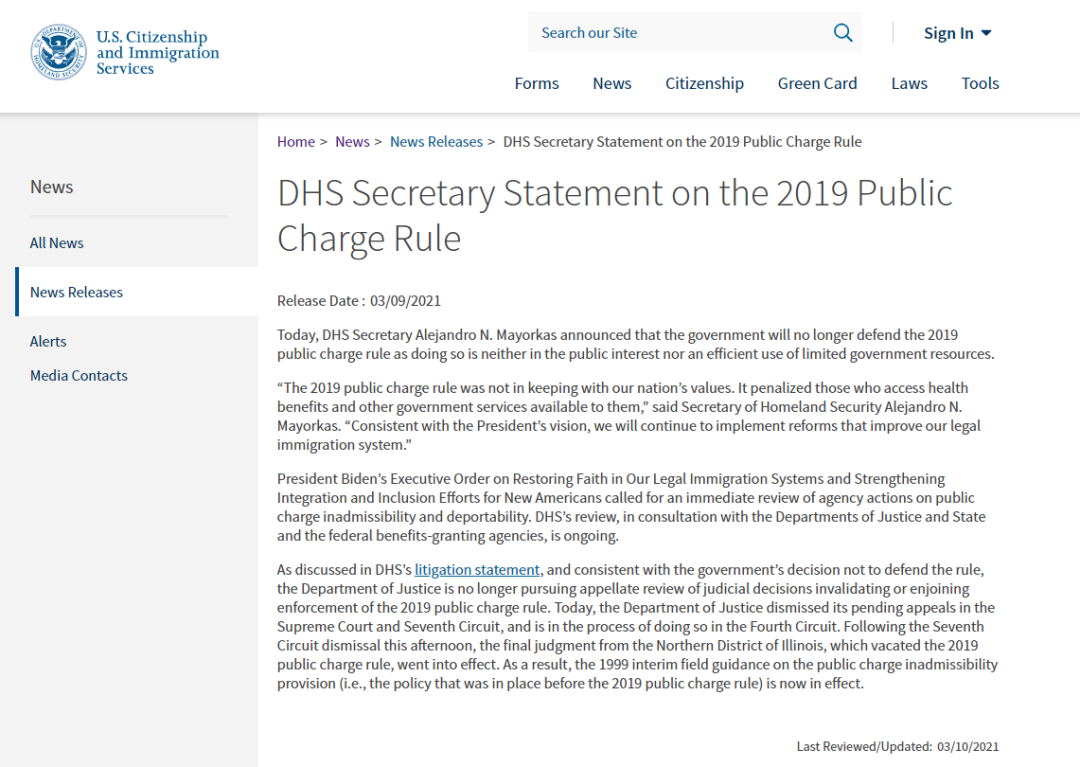Open the Tools menu
This screenshot has height=767, width=1080.
tap(980, 83)
